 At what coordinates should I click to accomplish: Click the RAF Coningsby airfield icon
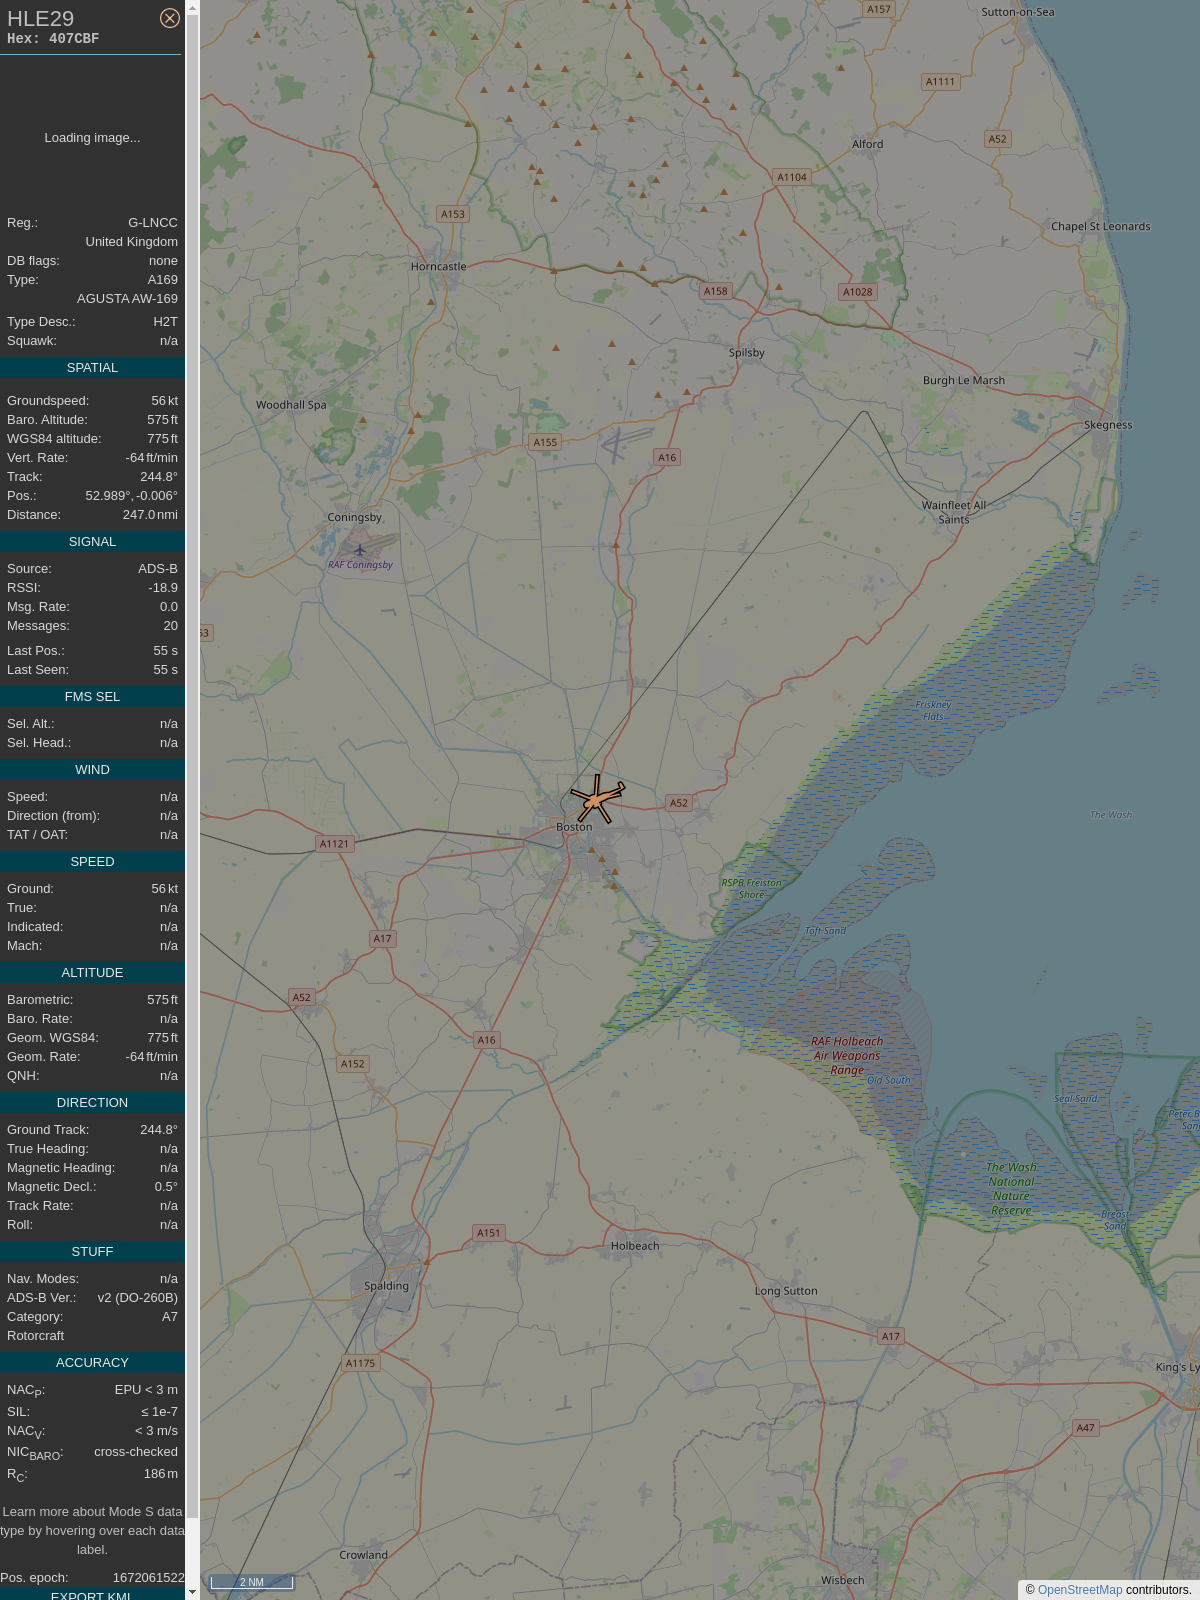(360, 550)
